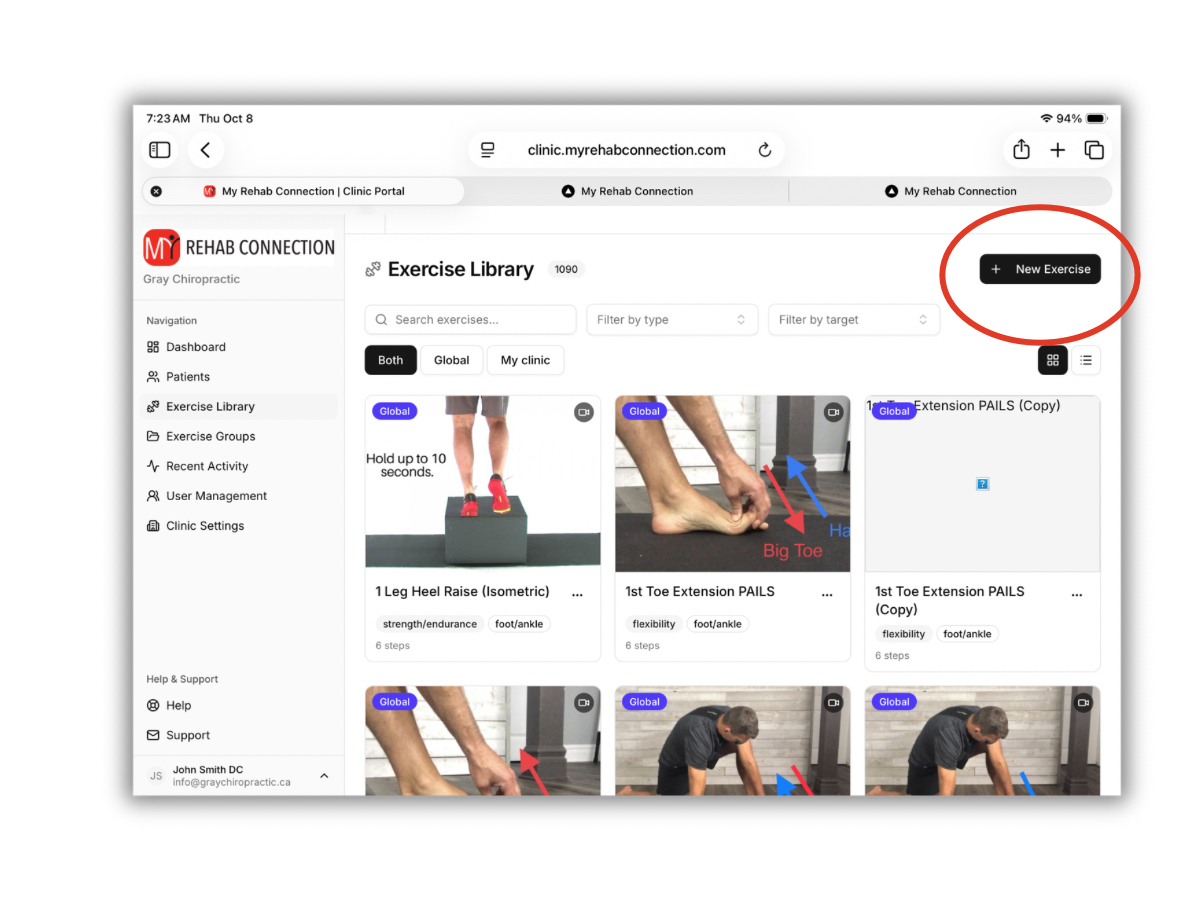Viewport: 1200px width, 900px height.
Task: Click the Exercise Library heading
Action: (461, 269)
